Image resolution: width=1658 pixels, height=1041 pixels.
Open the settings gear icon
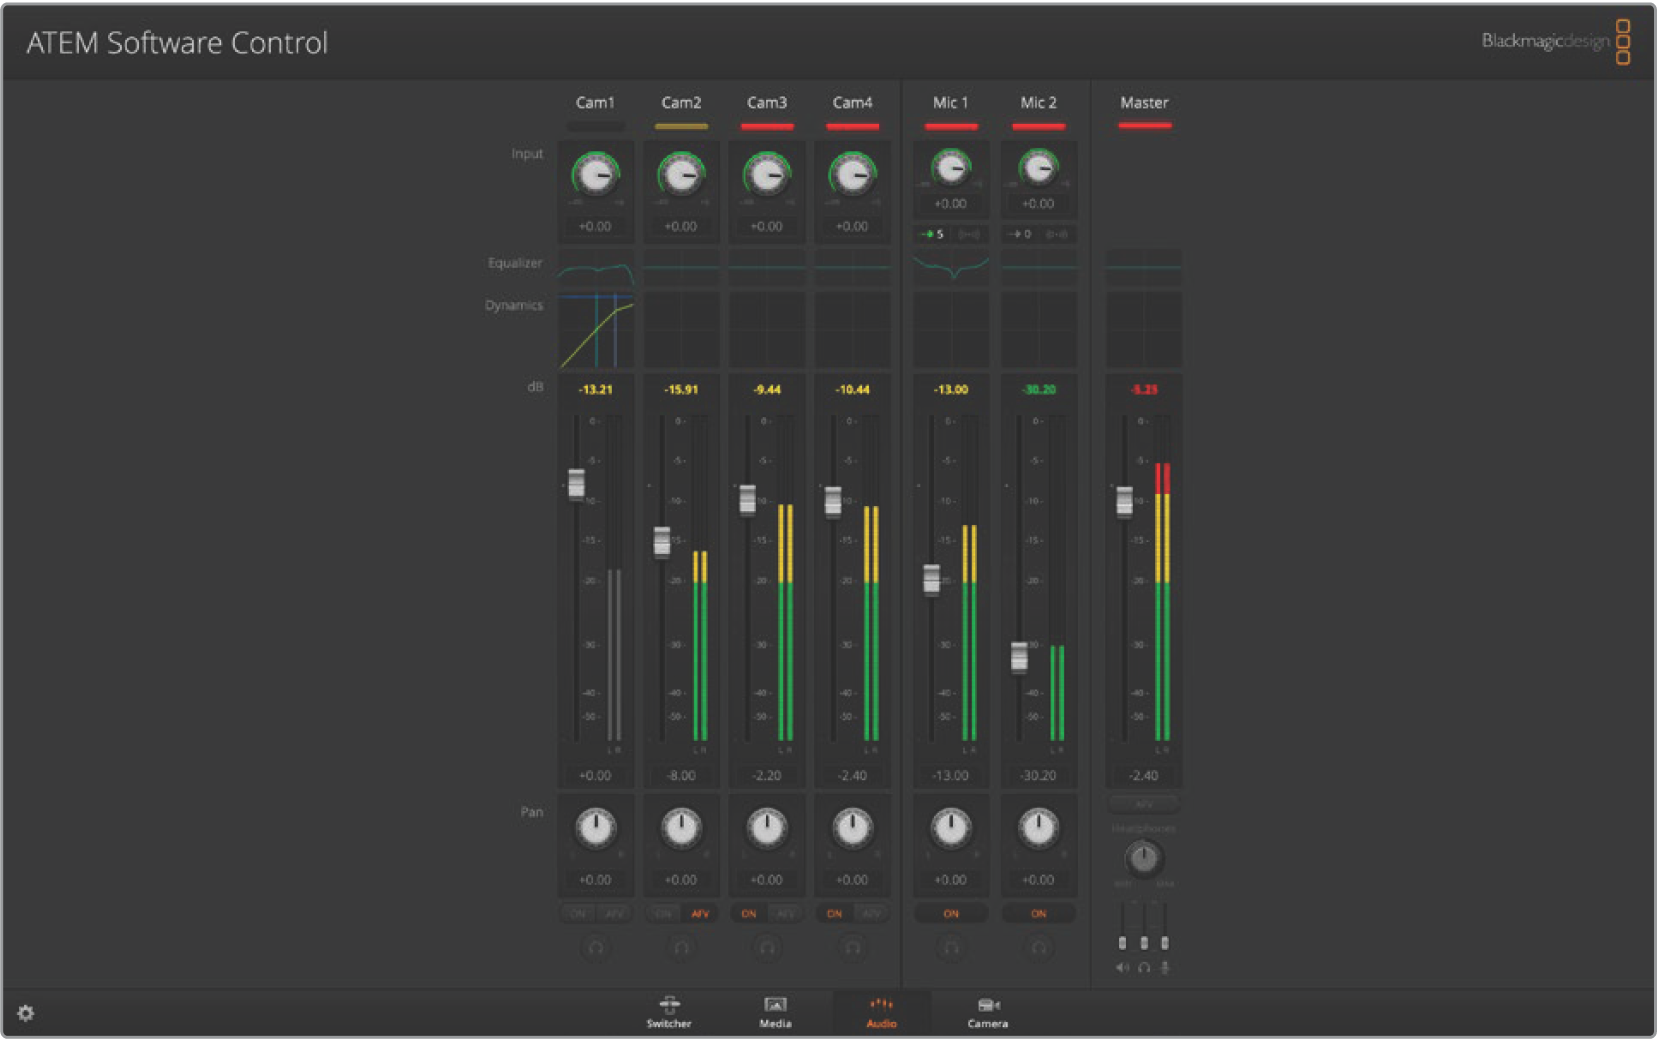click(26, 1013)
